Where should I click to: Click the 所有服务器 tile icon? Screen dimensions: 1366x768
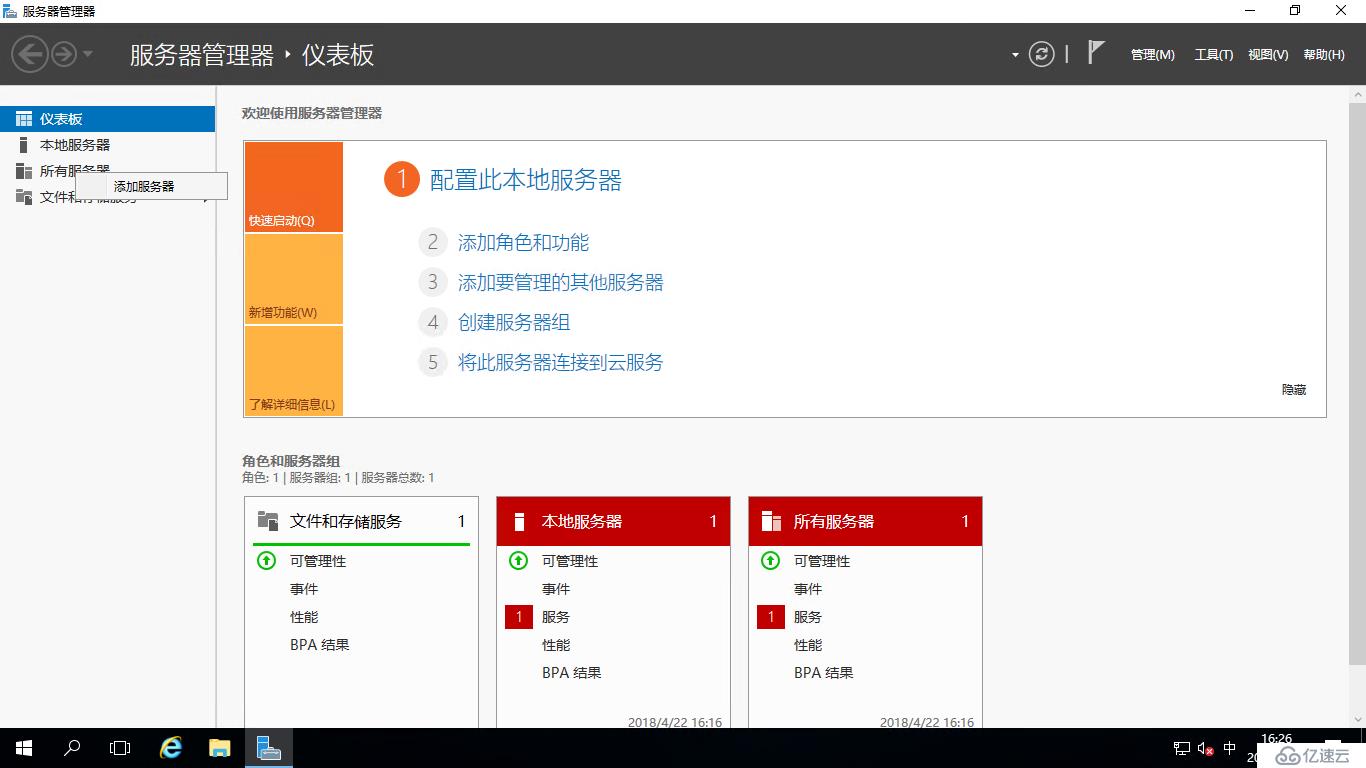click(x=771, y=521)
